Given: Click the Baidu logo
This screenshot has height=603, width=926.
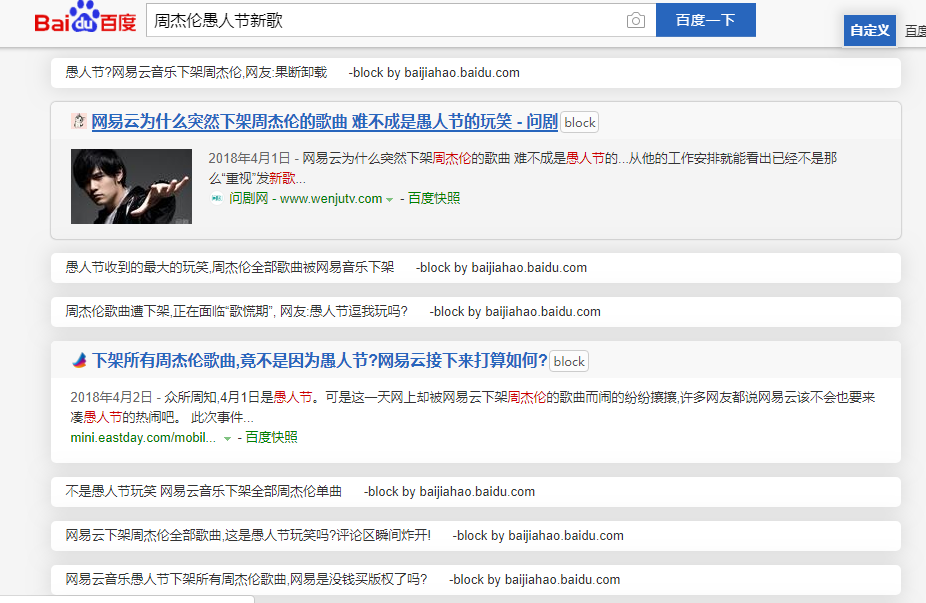Looking at the screenshot, I should (85, 20).
